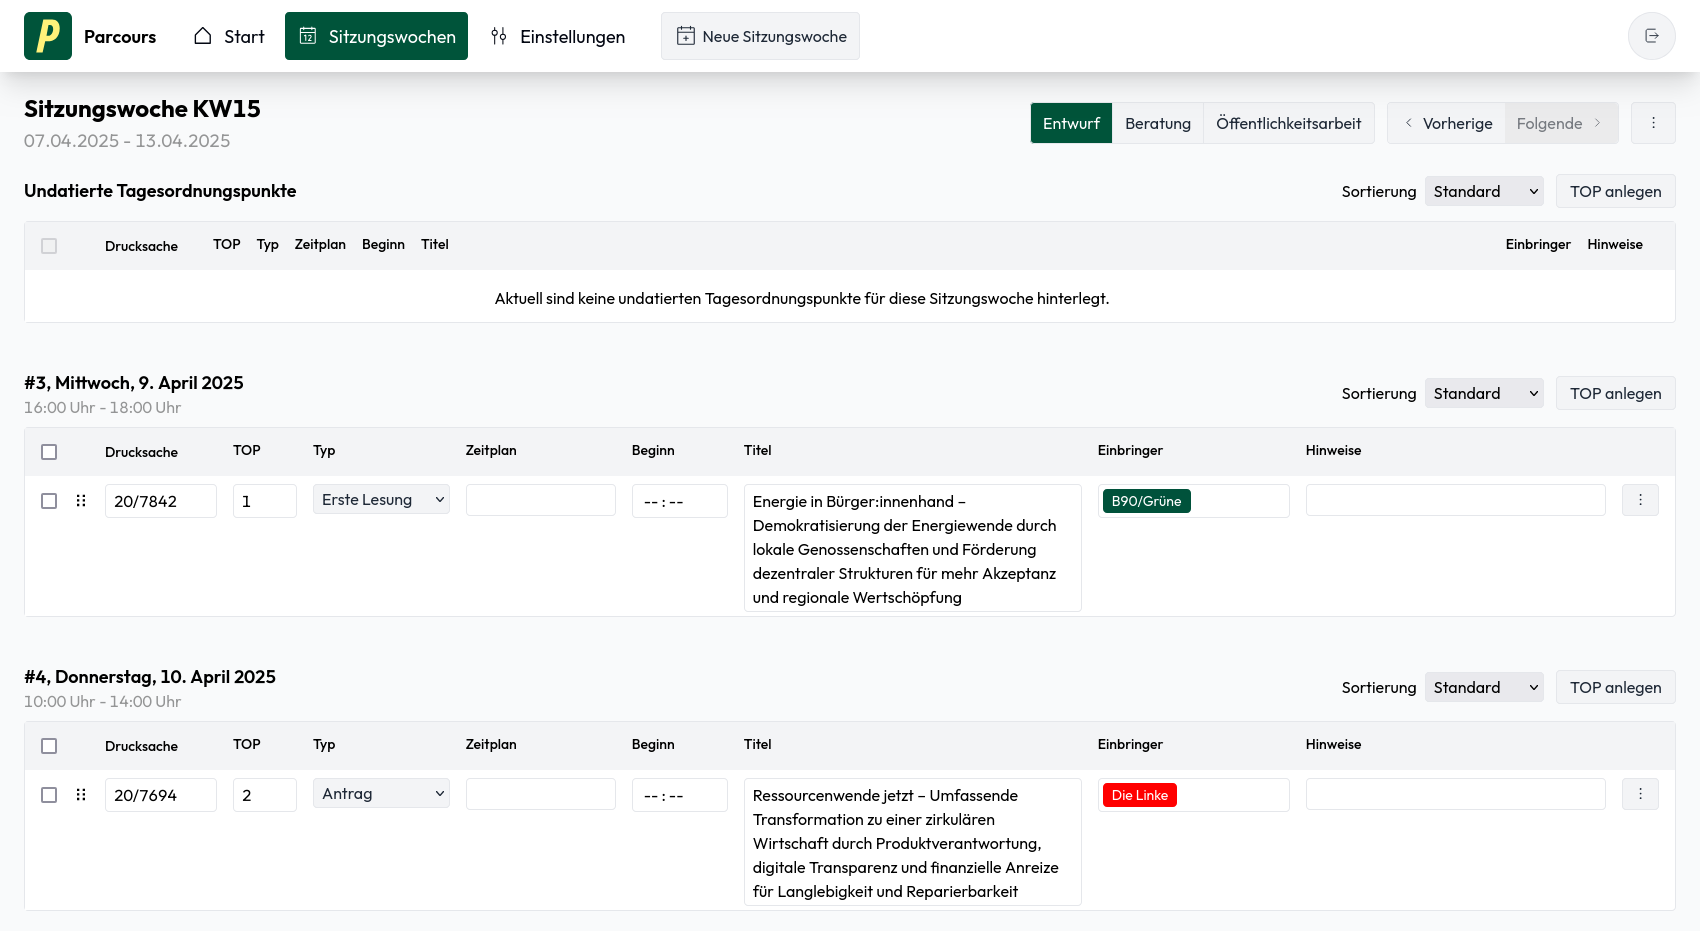Click TOP anlegen for Donnerstag, 10. April
This screenshot has width=1700, height=931.
tap(1615, 687)
